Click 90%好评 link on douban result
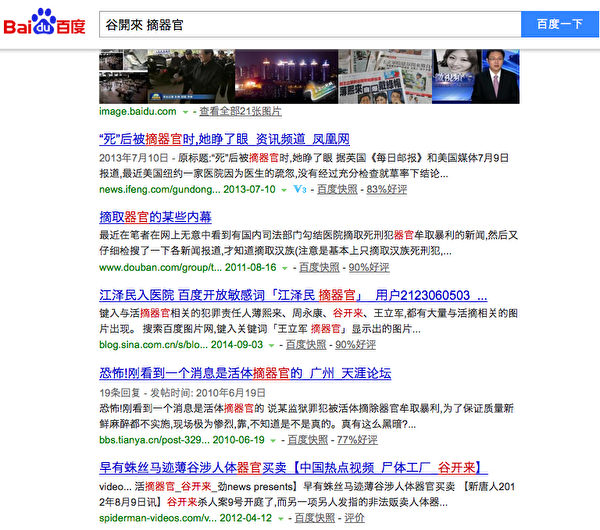This screenshot has height=530, width=600. coord(369,267)
